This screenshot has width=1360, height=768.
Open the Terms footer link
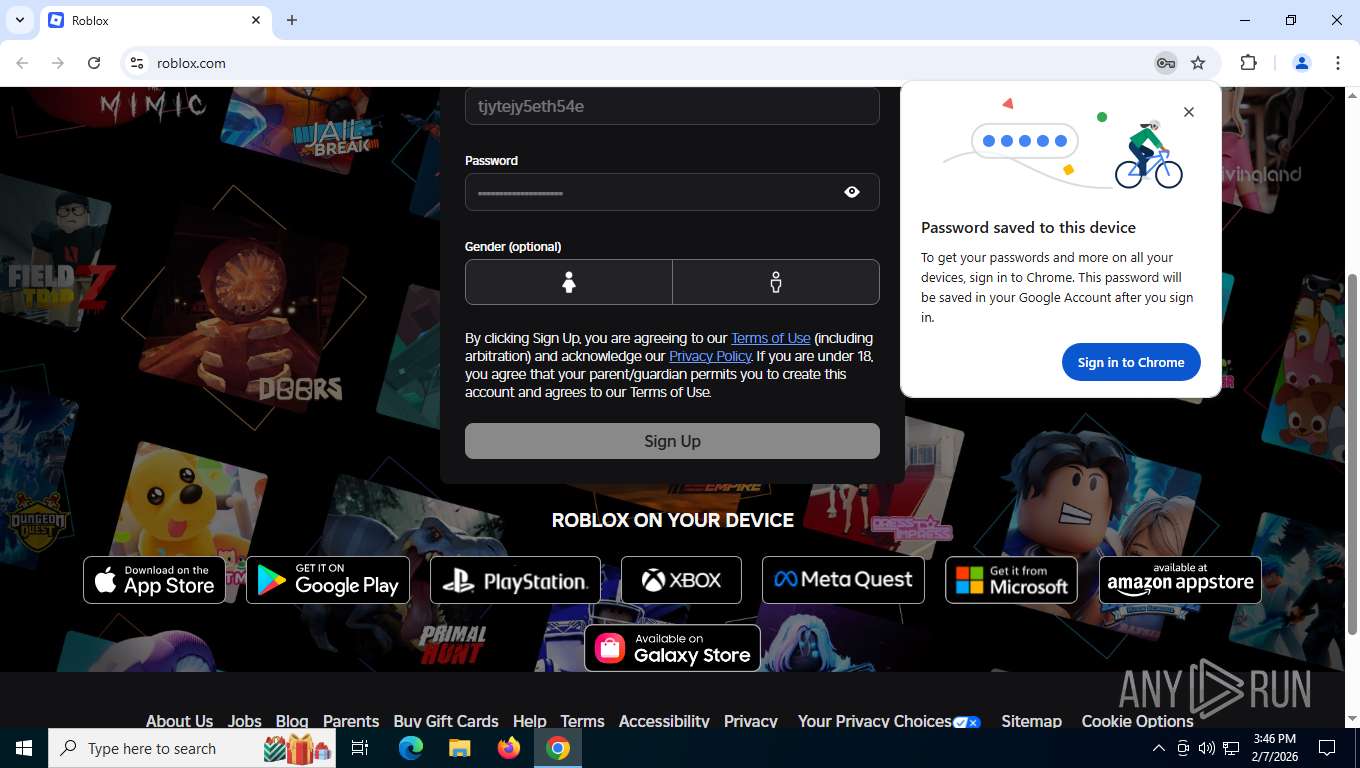pos(582,721)
